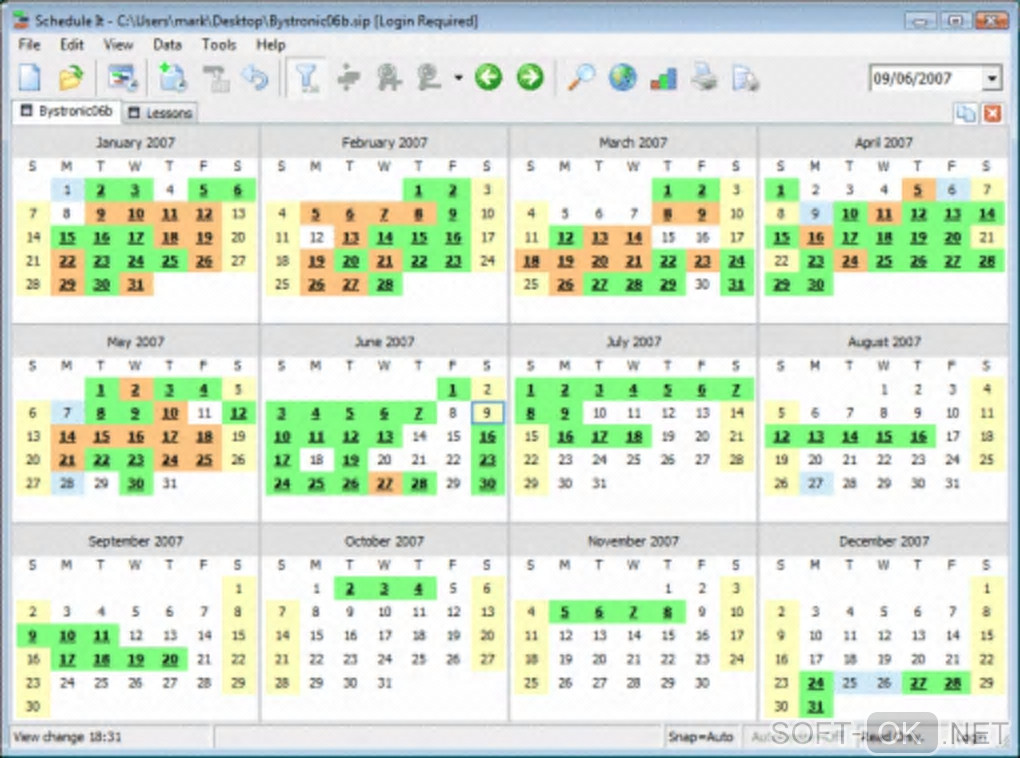This screenshot has width=1020, height=758.
Task: Click the second grayed person icon
Action: [429, 79]
